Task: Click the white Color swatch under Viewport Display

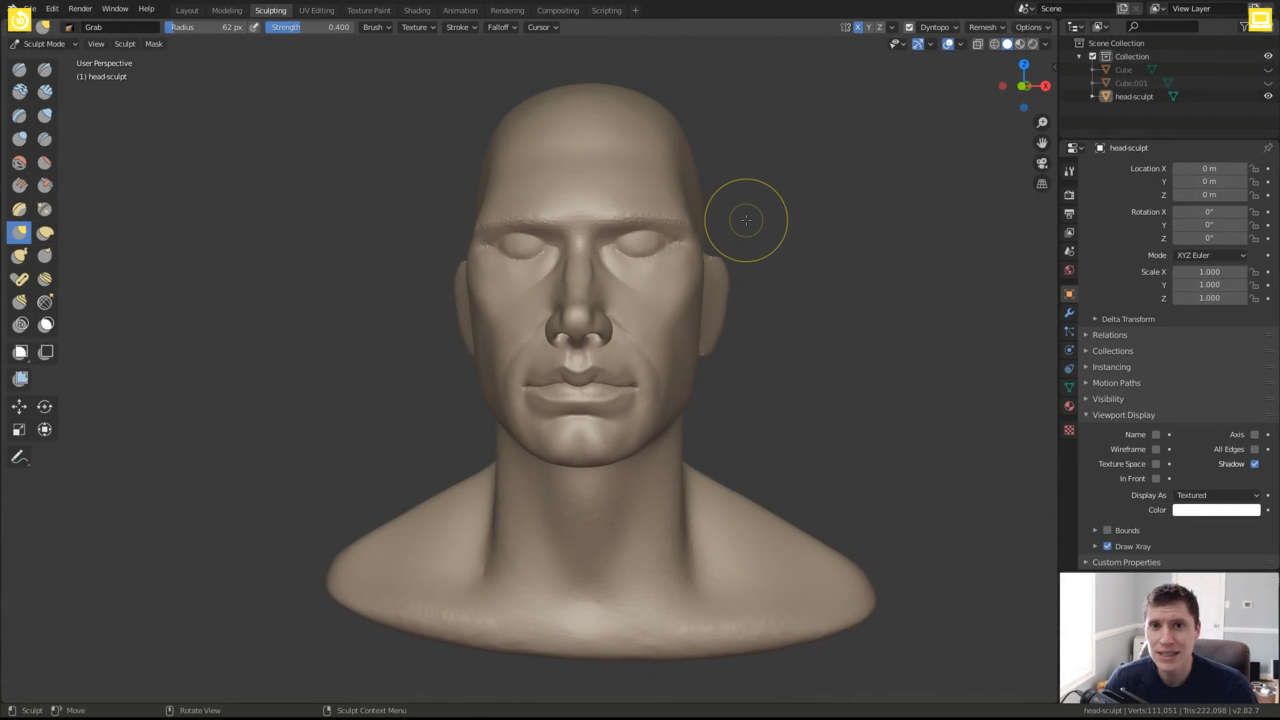Action: tap(1216, 510)
